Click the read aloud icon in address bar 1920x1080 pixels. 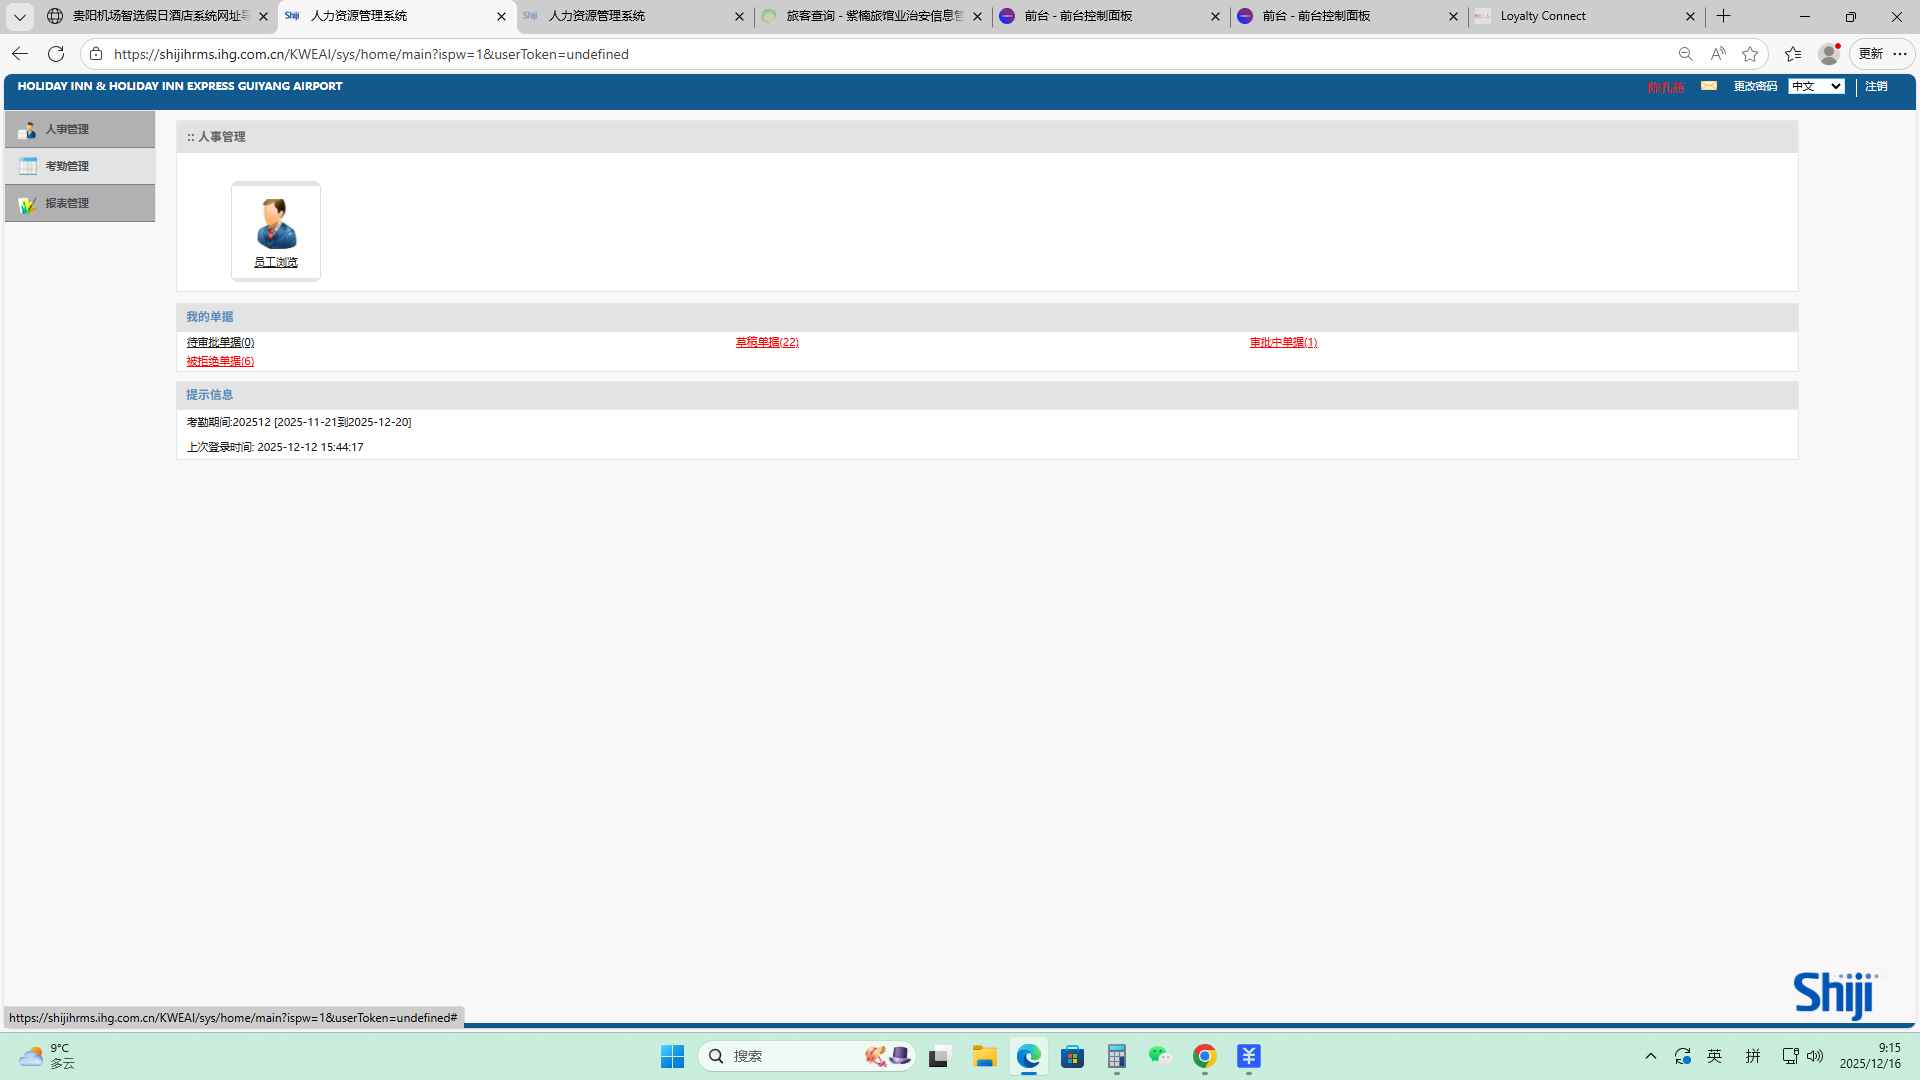1718,54
